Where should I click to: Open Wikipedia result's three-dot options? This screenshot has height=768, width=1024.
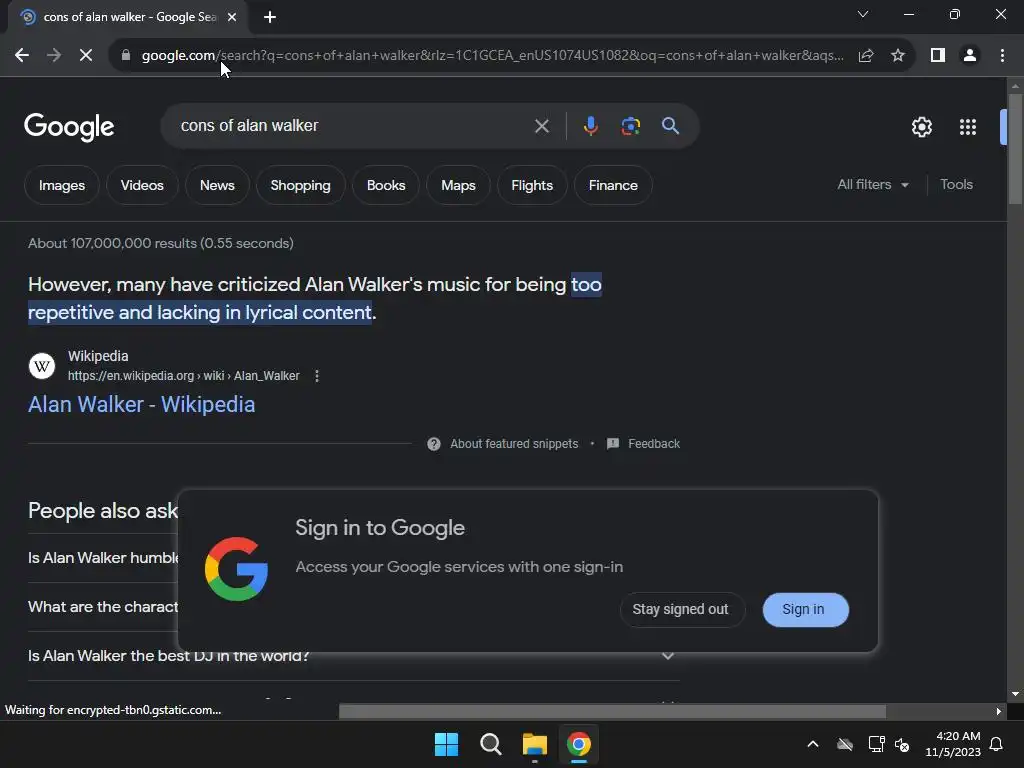(x=317, y=376)
